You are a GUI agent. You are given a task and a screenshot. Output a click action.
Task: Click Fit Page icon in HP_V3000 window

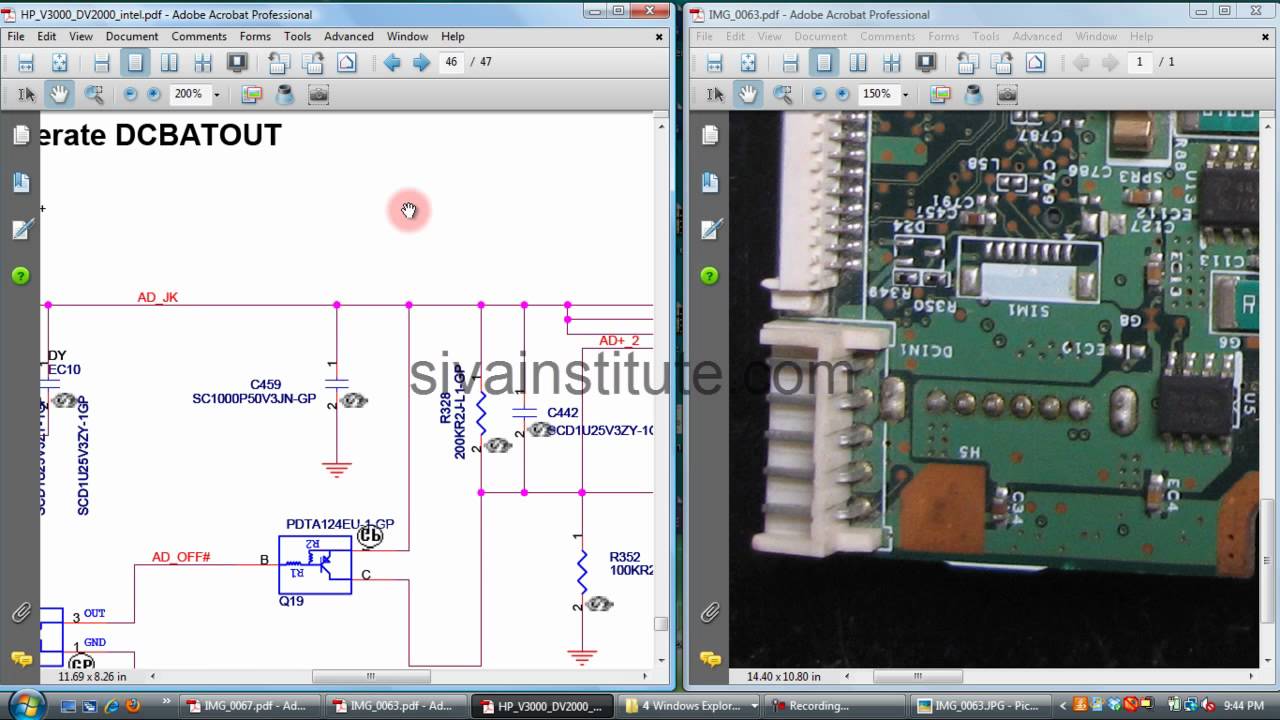coord(60,63)
